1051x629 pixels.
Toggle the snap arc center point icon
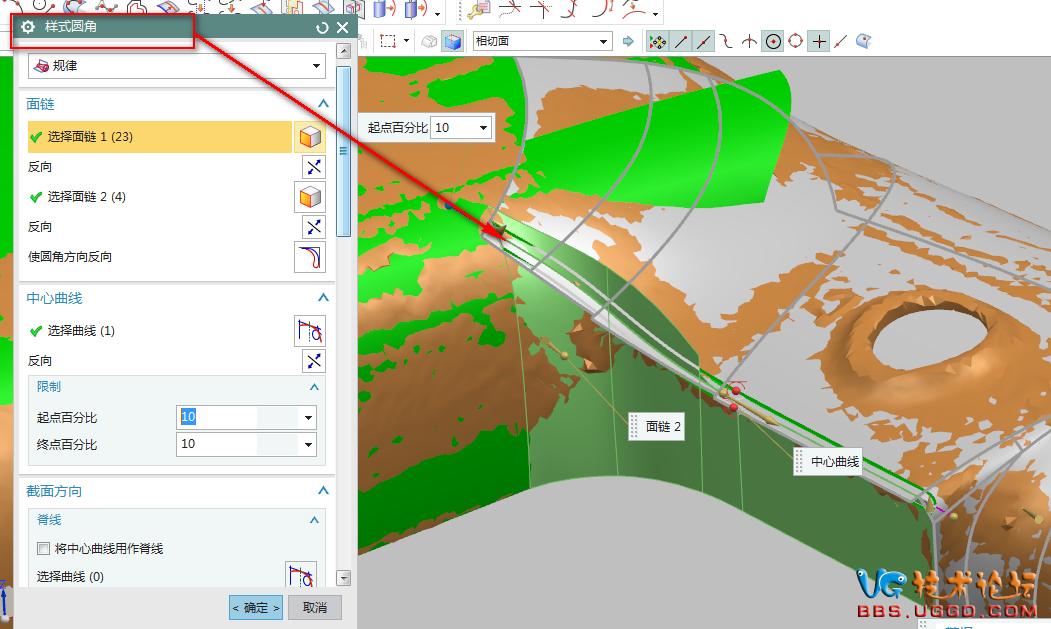click(x=772, y=41)
